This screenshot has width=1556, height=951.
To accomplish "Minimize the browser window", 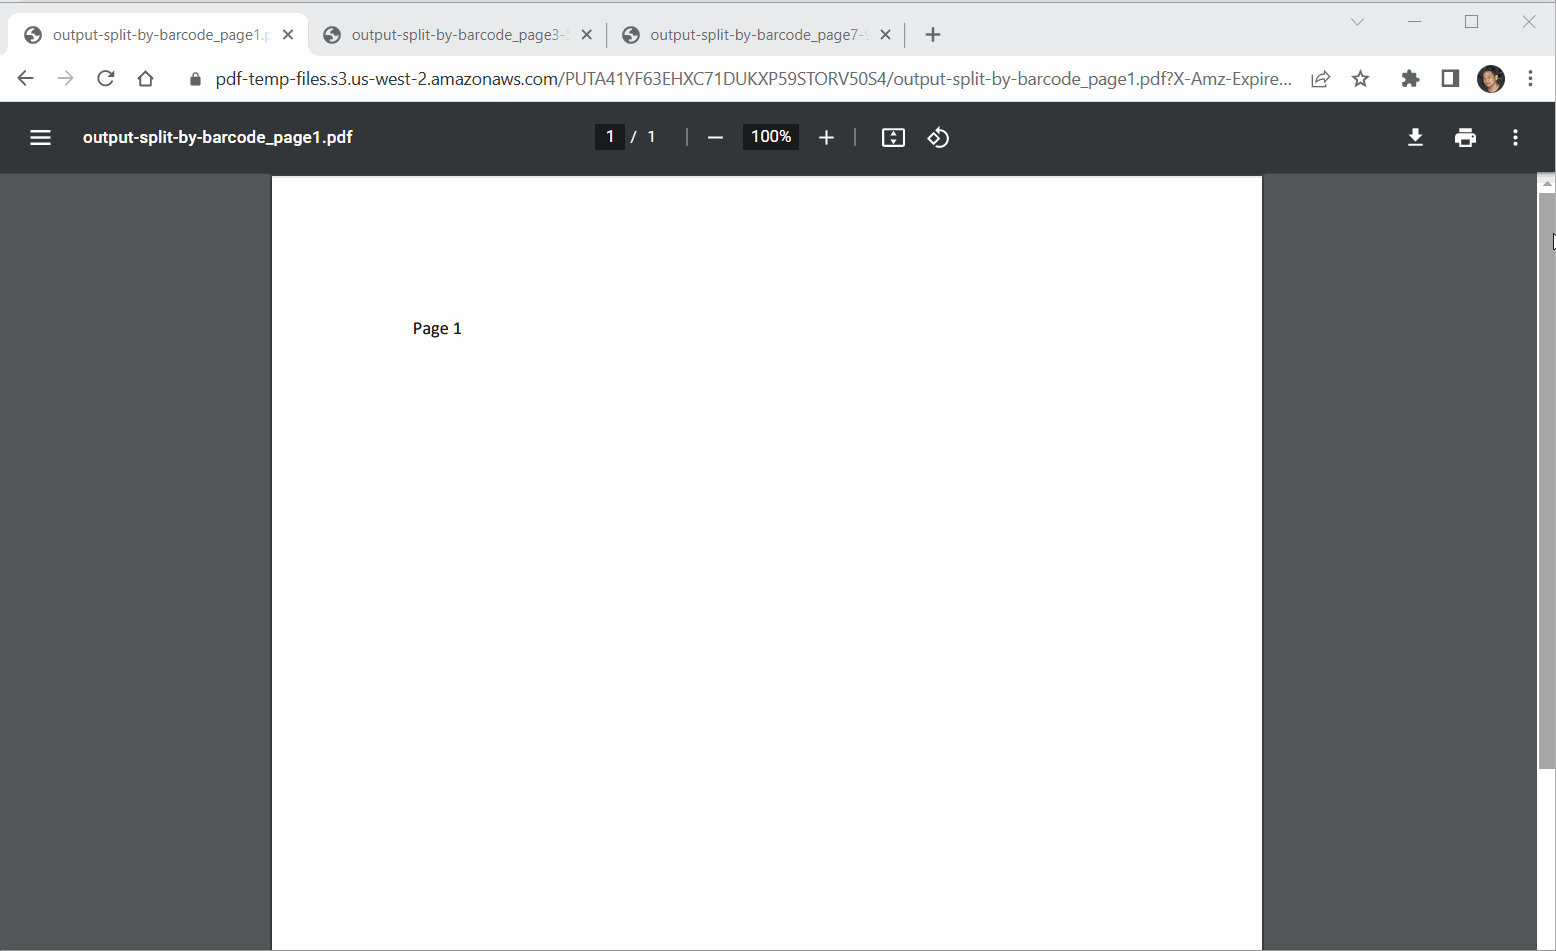I will 1414,22.
